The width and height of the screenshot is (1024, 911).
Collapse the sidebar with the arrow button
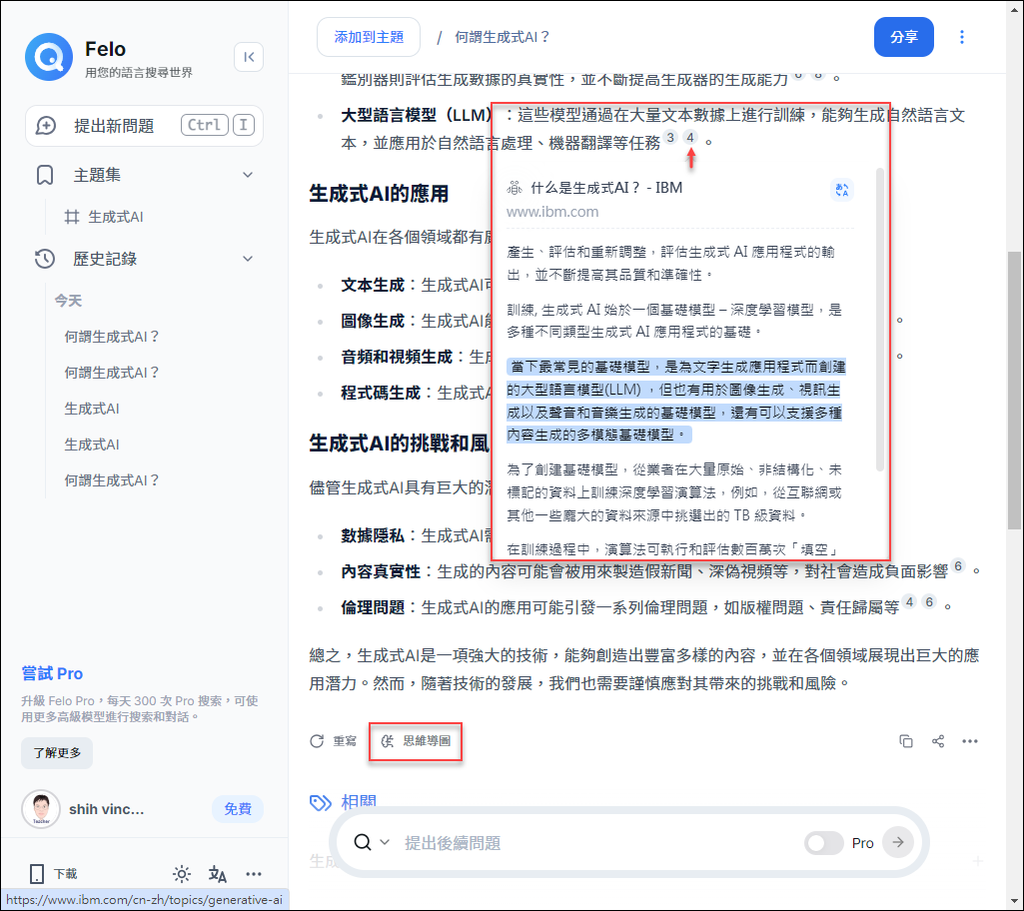[249, 57]
